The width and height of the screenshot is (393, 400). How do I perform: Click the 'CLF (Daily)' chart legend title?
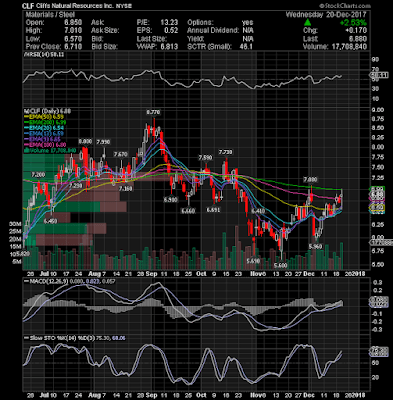pyautogui.click(x=48, y=111)
